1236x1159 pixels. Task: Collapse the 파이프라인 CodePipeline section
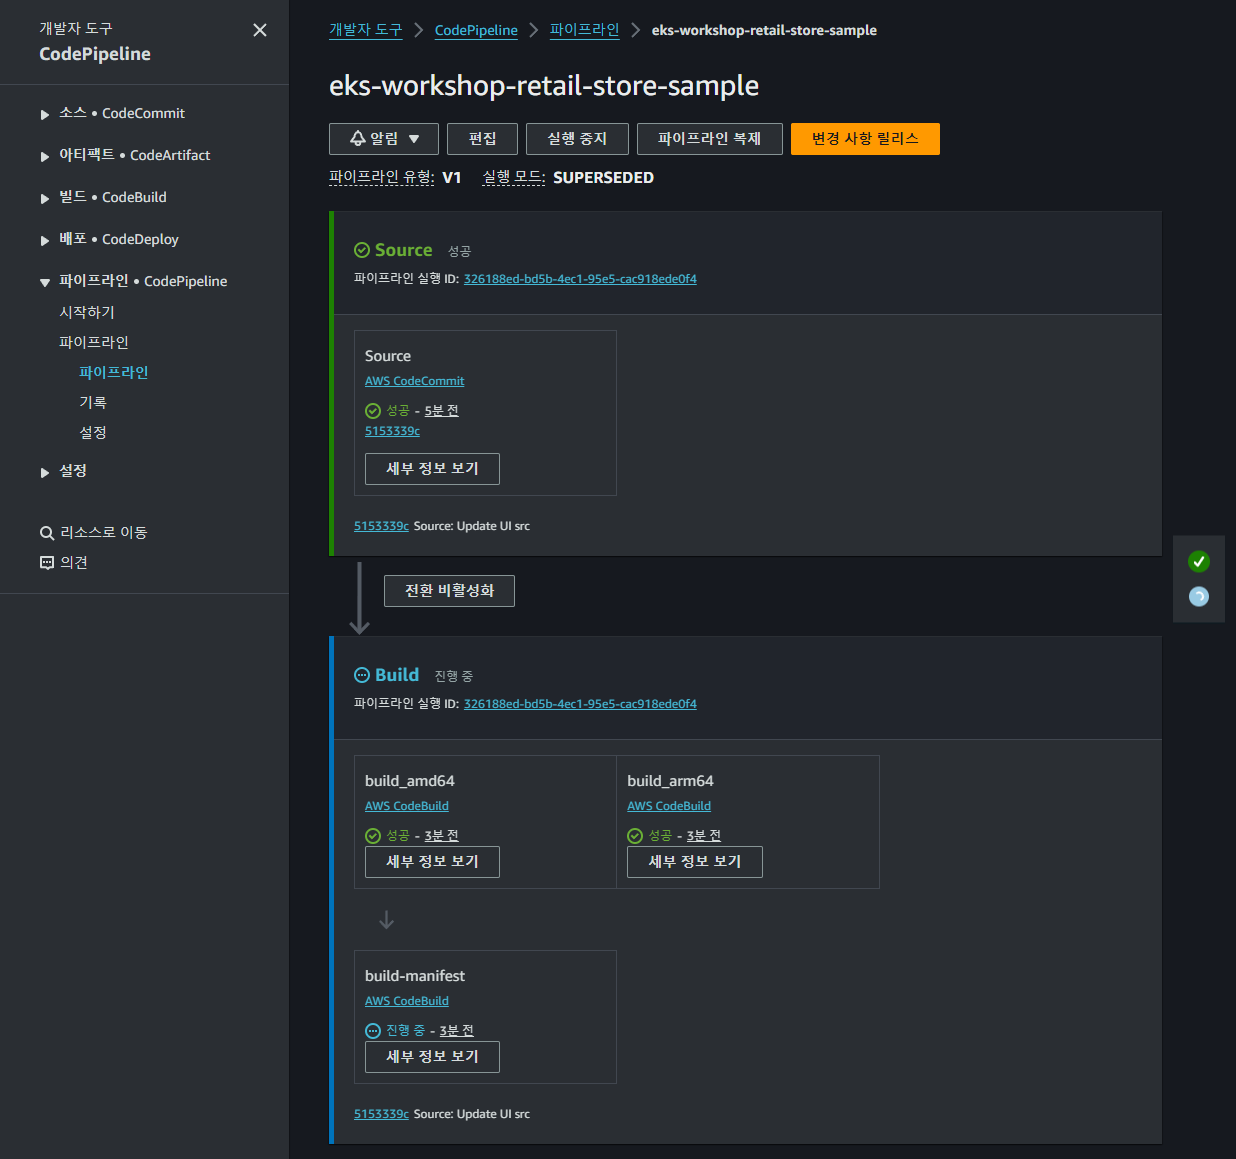44,283
